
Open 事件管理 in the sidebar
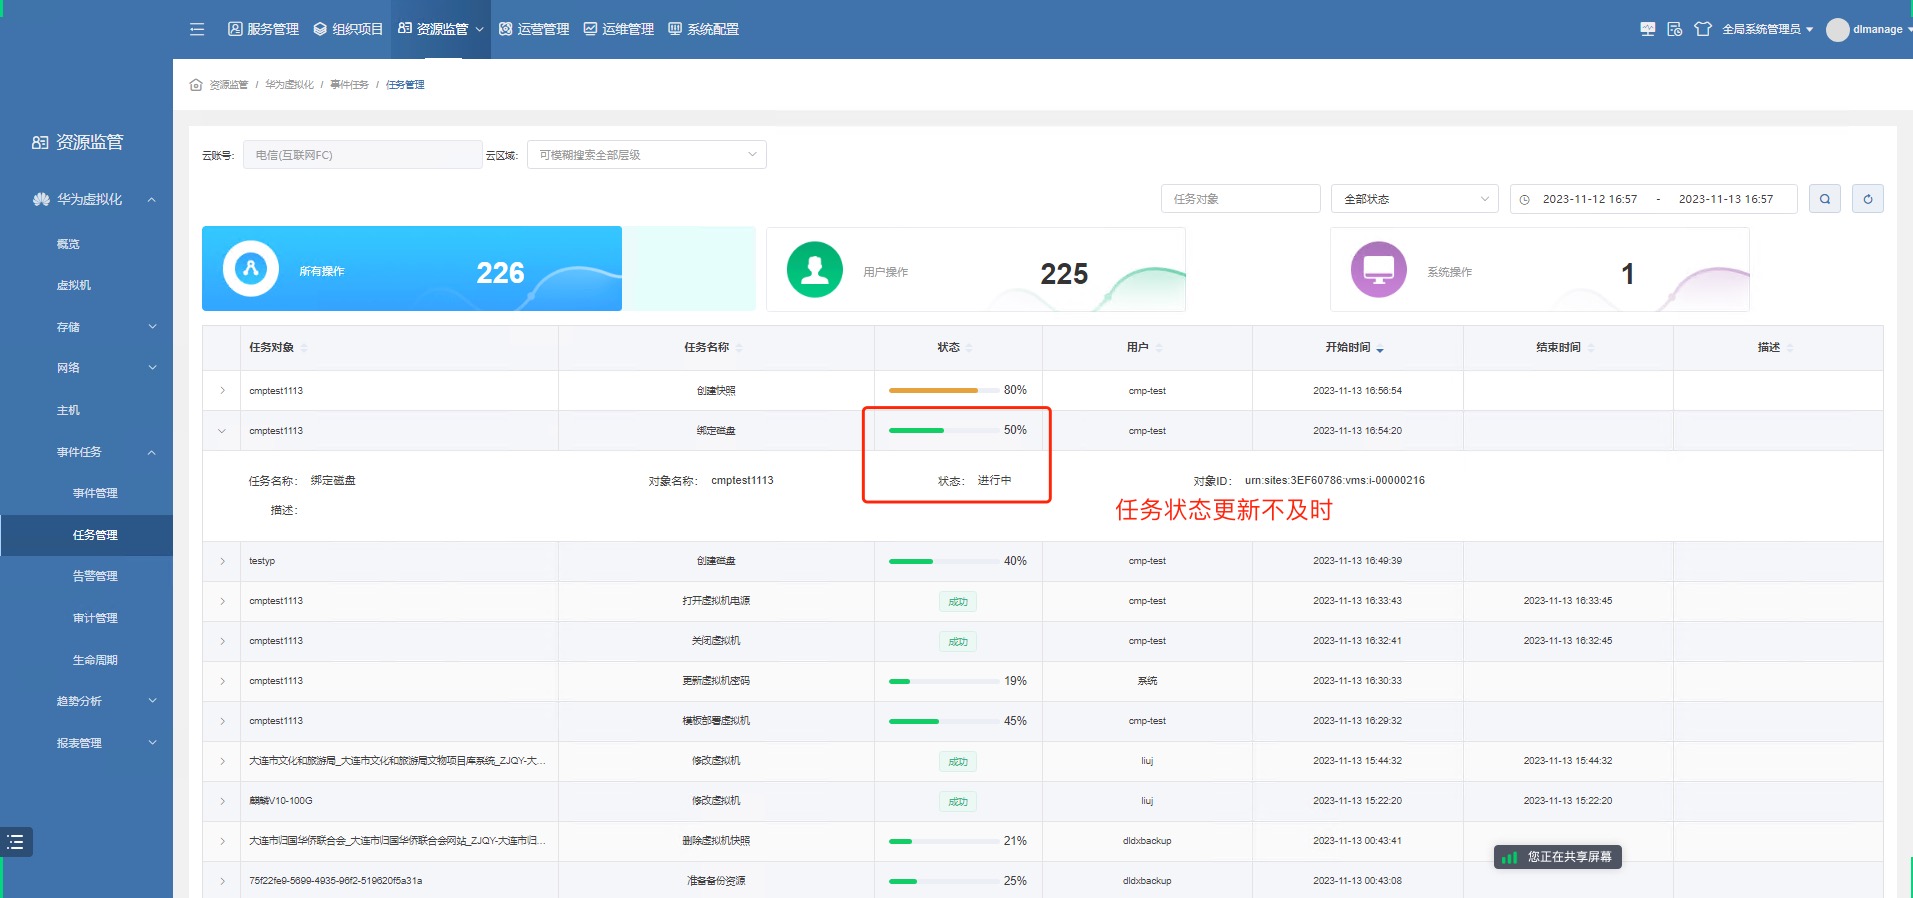click(x=95, y=493)
